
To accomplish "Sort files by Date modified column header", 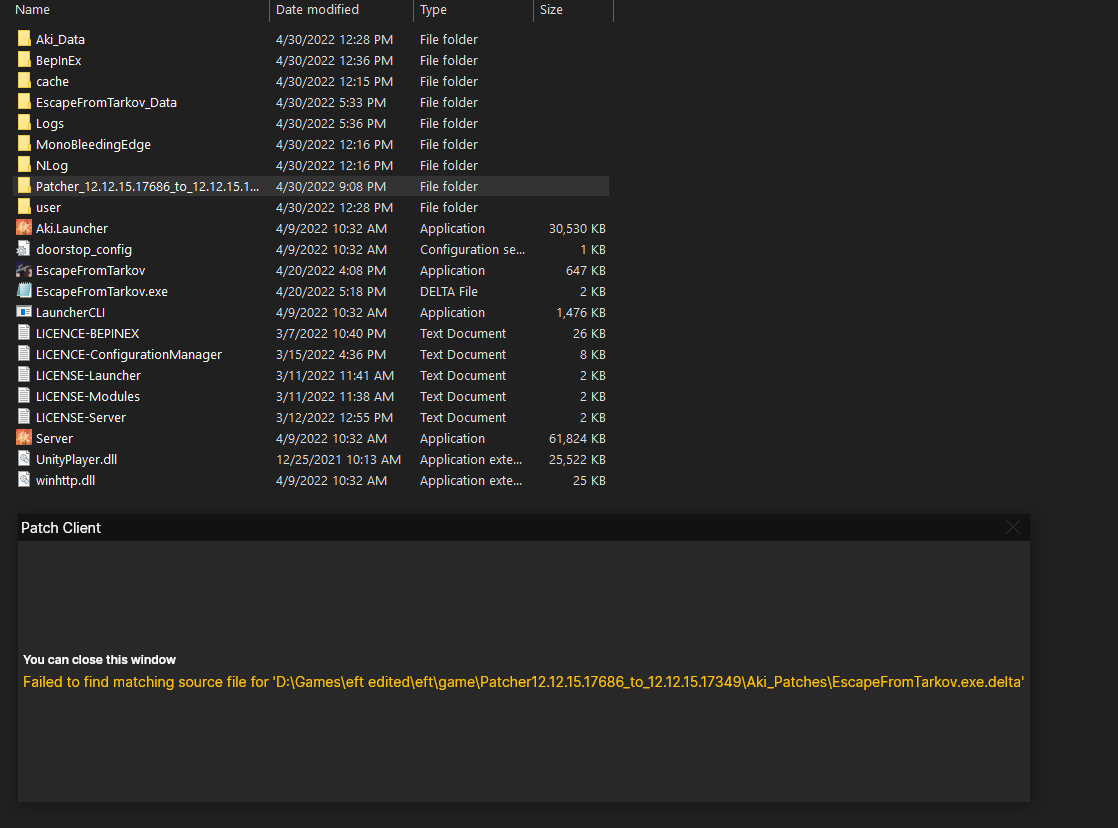I will (317, 9).
